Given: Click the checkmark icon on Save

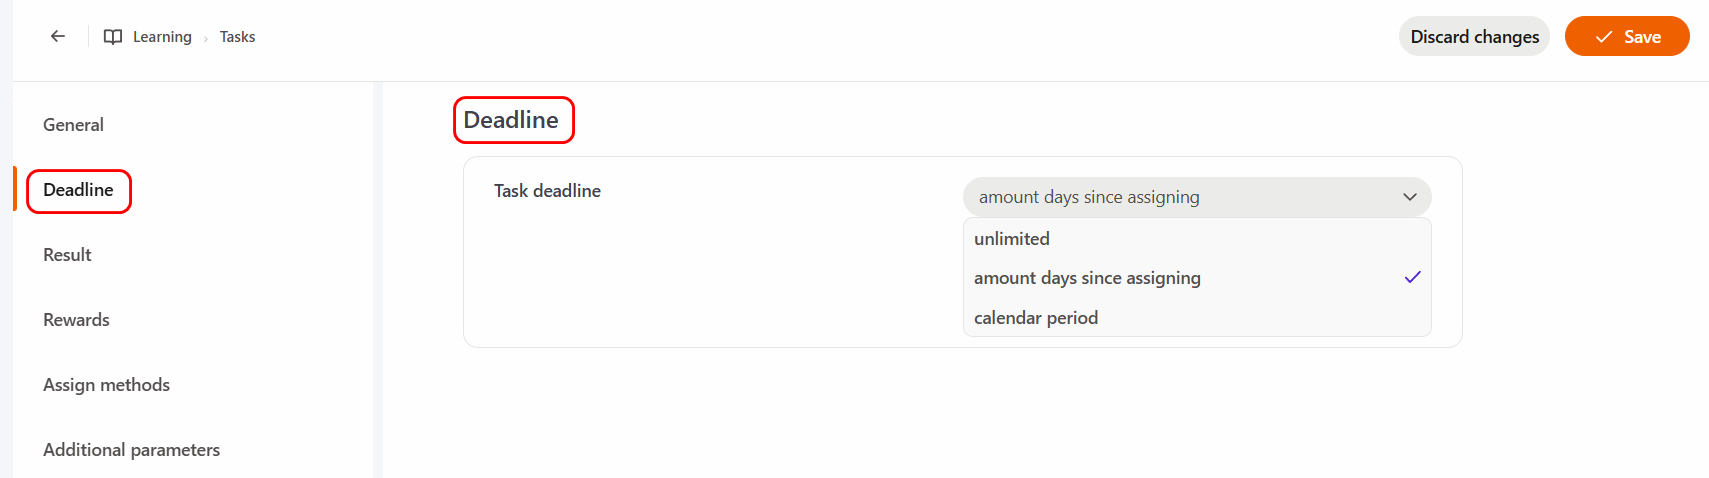Looking at the screenshot, I should point(1604,37).
